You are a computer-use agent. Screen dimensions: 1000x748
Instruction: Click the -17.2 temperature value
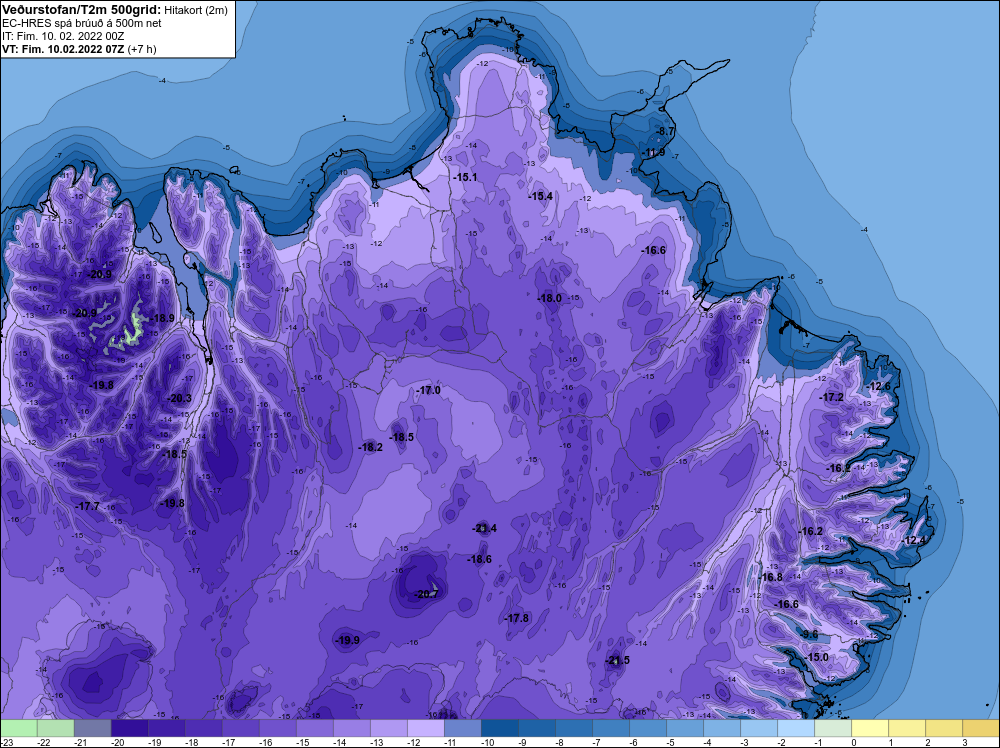click(831, 397)
